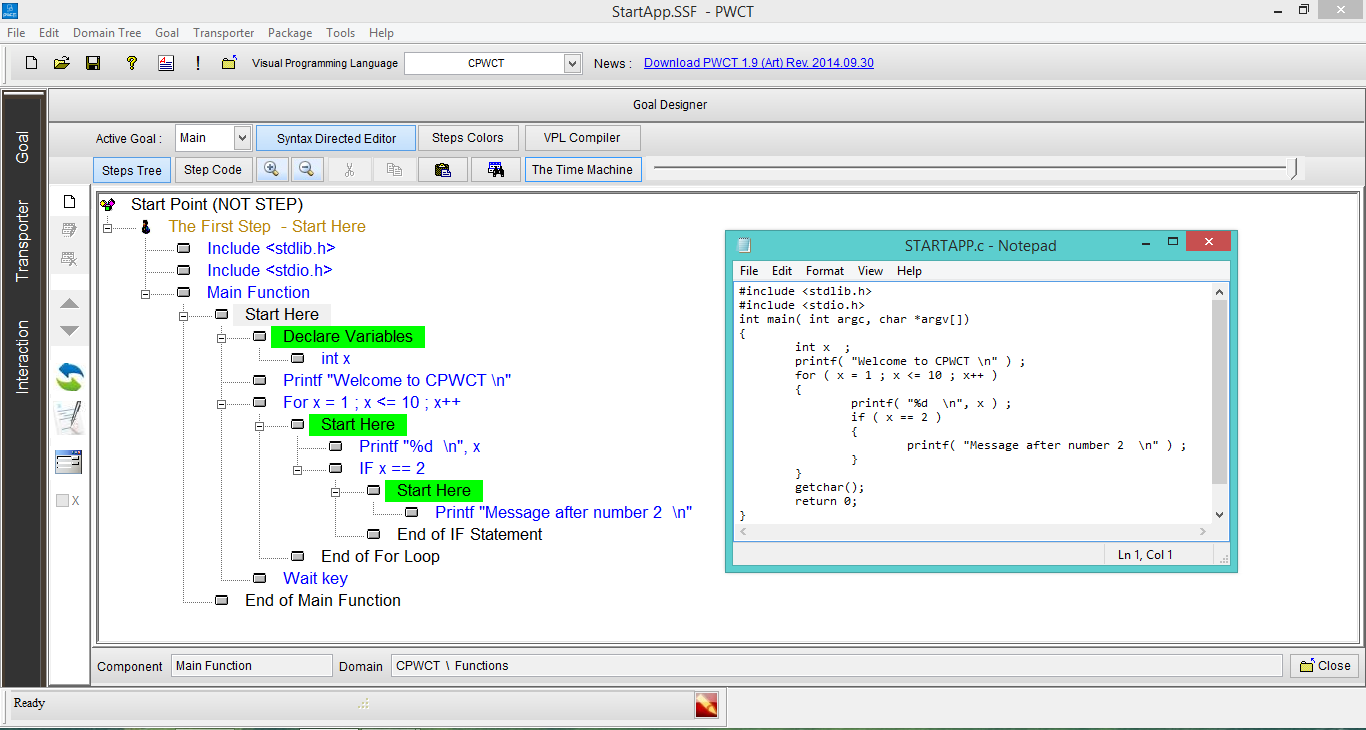Click the zoom out magnifier icon
Screen dimensions: 1366x730
click(x=307, y=169)
